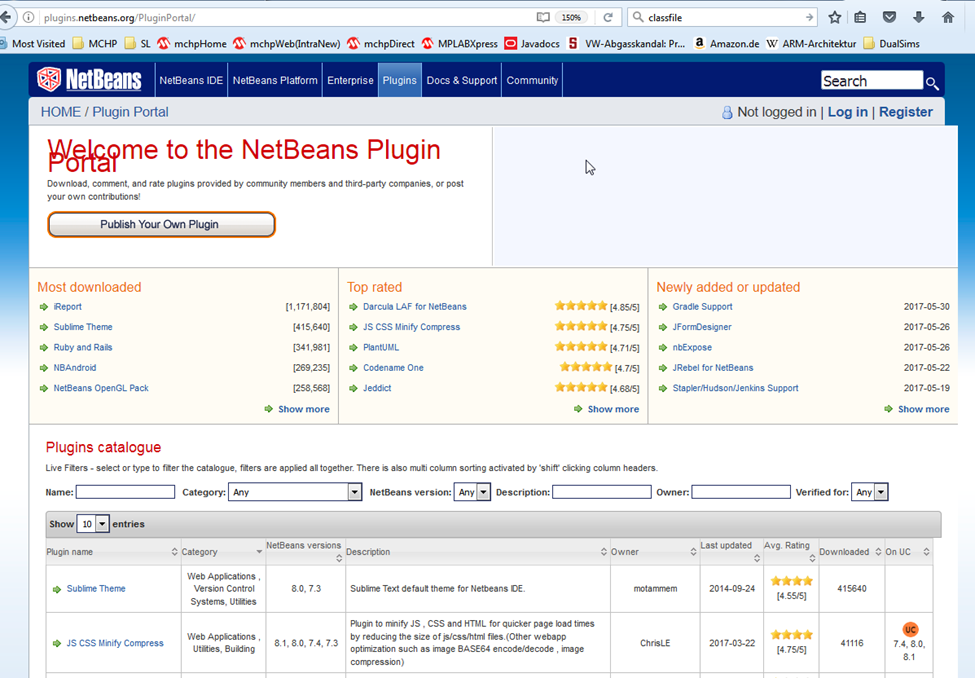Open the Darcula LAF for NetBeans plugin
This screenshot has height=678, width=975.
pos(415,307)
